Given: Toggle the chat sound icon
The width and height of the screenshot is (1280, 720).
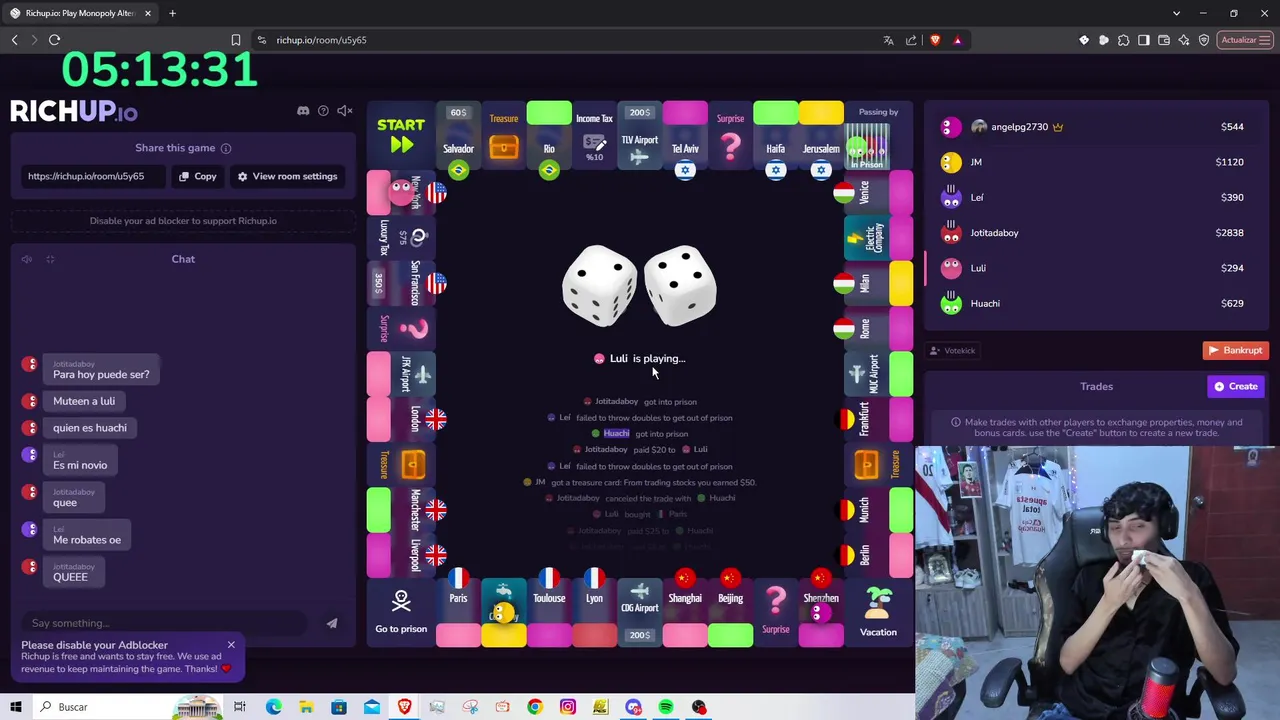Looking at the screenshot, I should pos(27,259).
